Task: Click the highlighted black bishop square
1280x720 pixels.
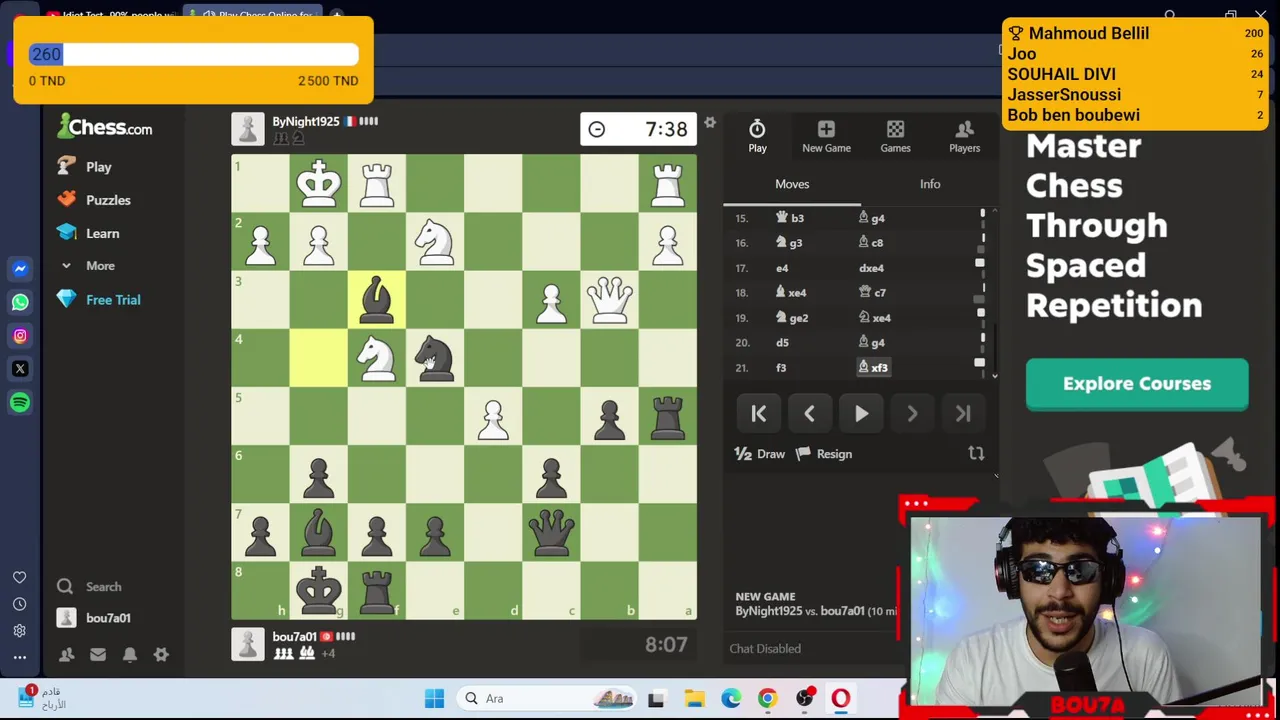Action: click(377, 299)
